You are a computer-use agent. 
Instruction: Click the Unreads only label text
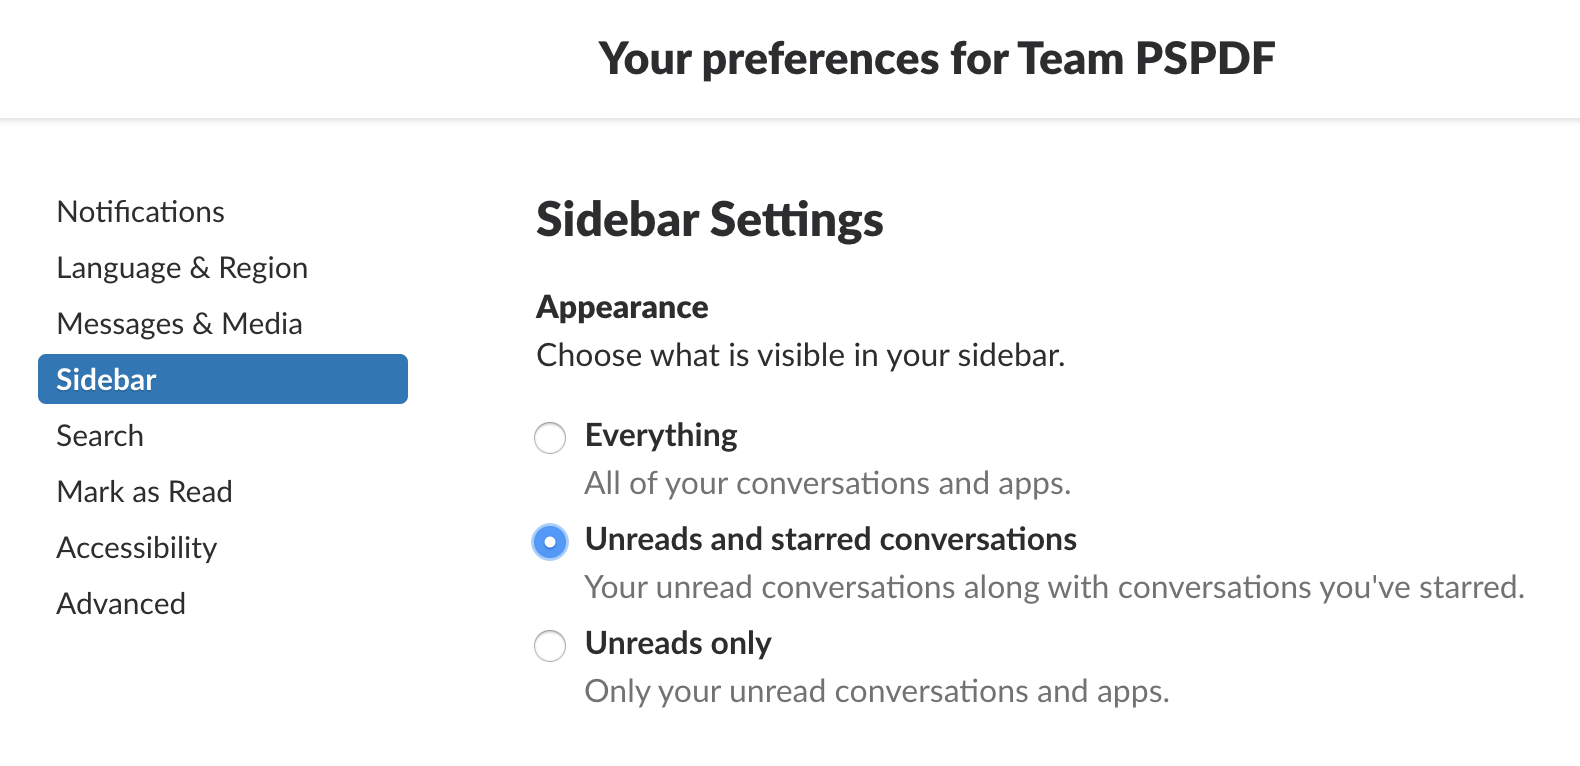click(677, 643)
